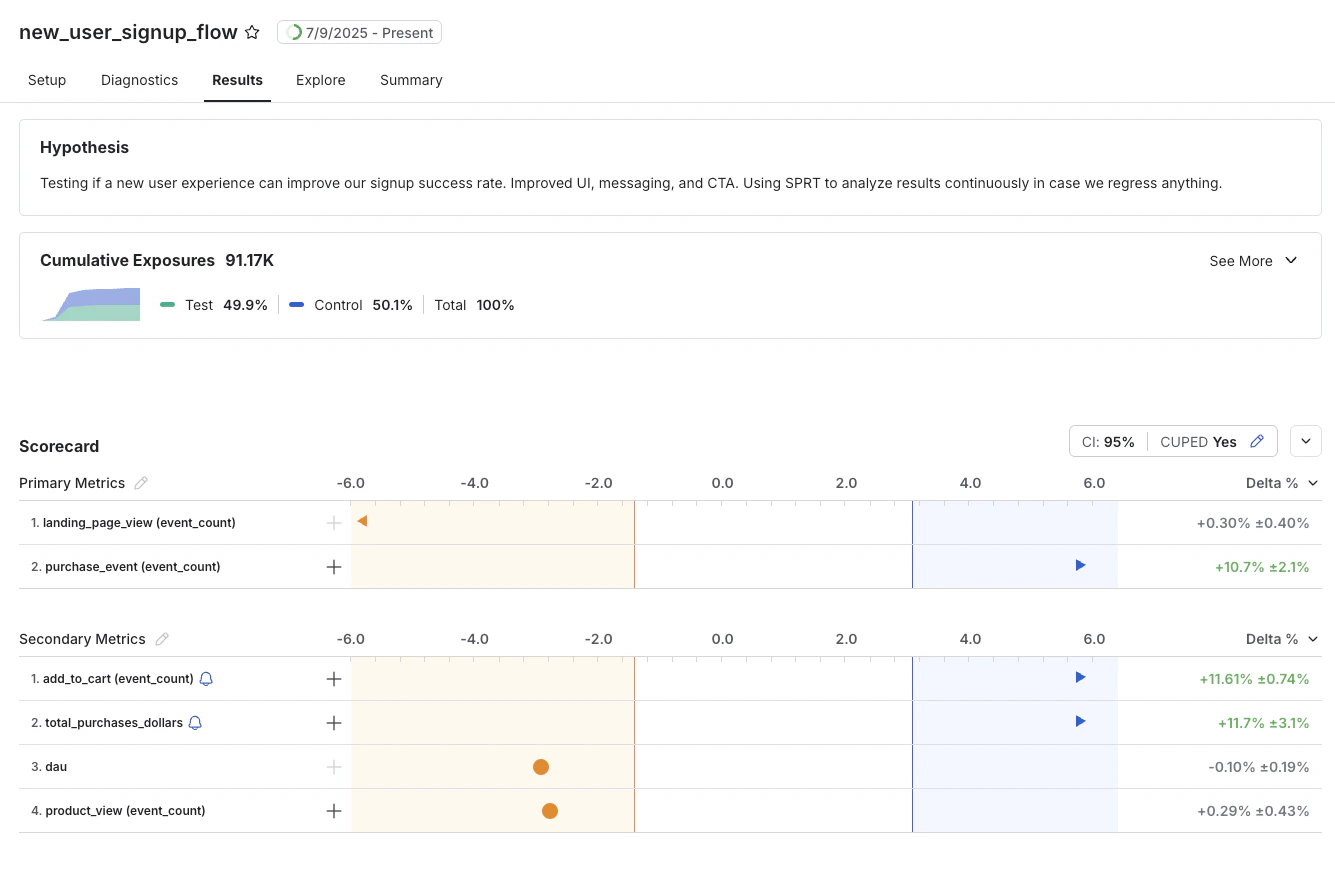
Task: Edit the Secondary Metrics title pencil icon
Action: coord(162,639)
